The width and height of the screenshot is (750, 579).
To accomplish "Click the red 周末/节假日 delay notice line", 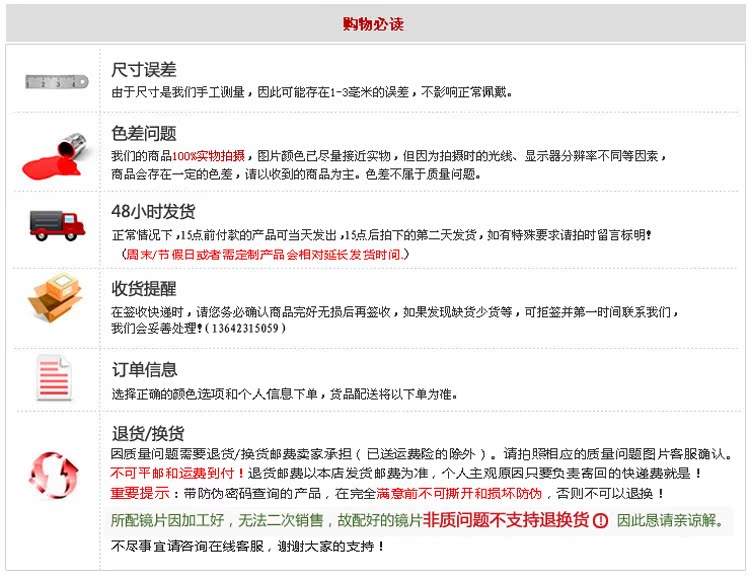I will pos(265,255).
